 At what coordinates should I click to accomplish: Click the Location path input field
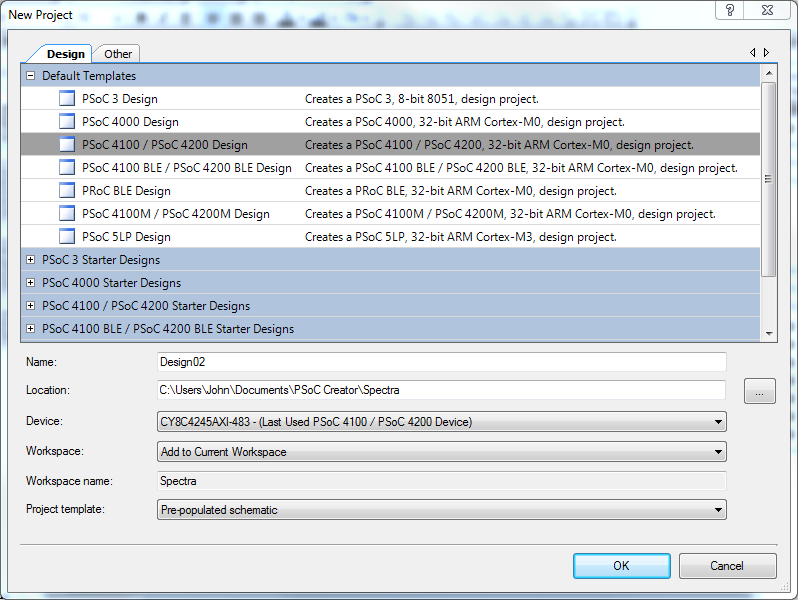point(442,390)
